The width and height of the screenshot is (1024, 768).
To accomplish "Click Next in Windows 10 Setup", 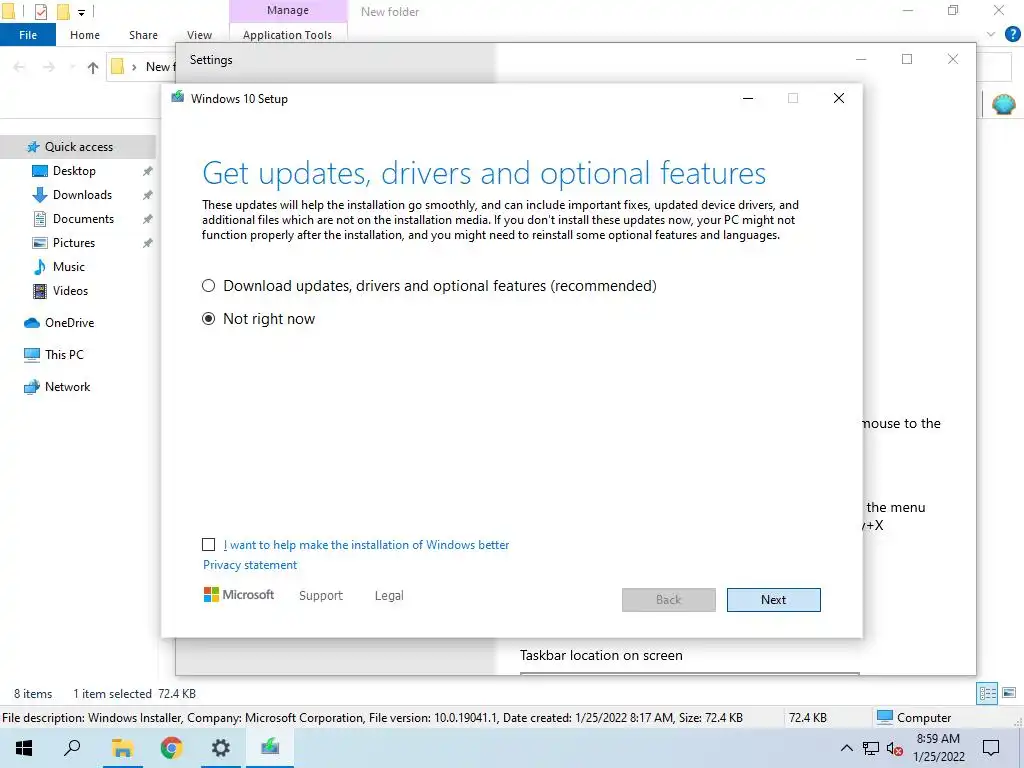I will pyautogui.click(x=773, y=600).
